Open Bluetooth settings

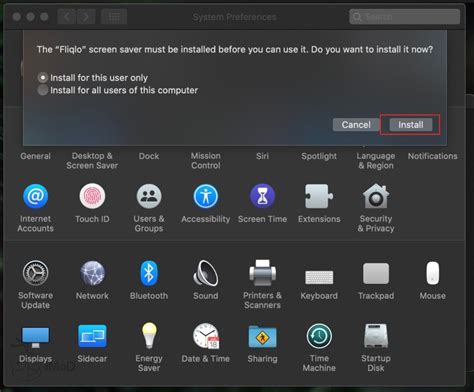tap(149, 273)
